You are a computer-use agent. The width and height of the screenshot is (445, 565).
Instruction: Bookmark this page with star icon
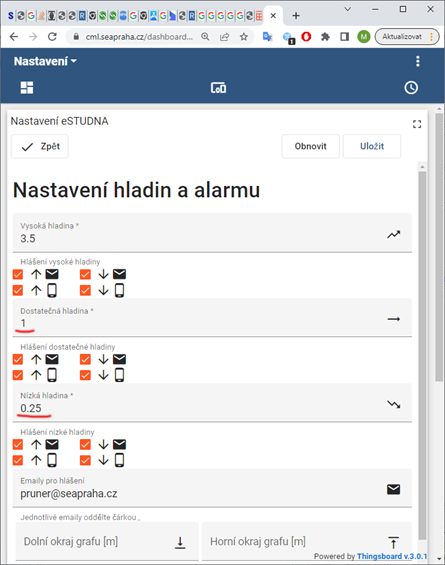[244, 37]
